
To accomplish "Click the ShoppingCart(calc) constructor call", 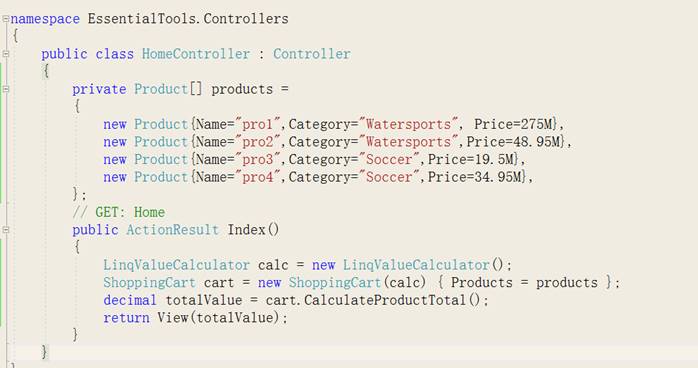I will (x=357, y=283).
